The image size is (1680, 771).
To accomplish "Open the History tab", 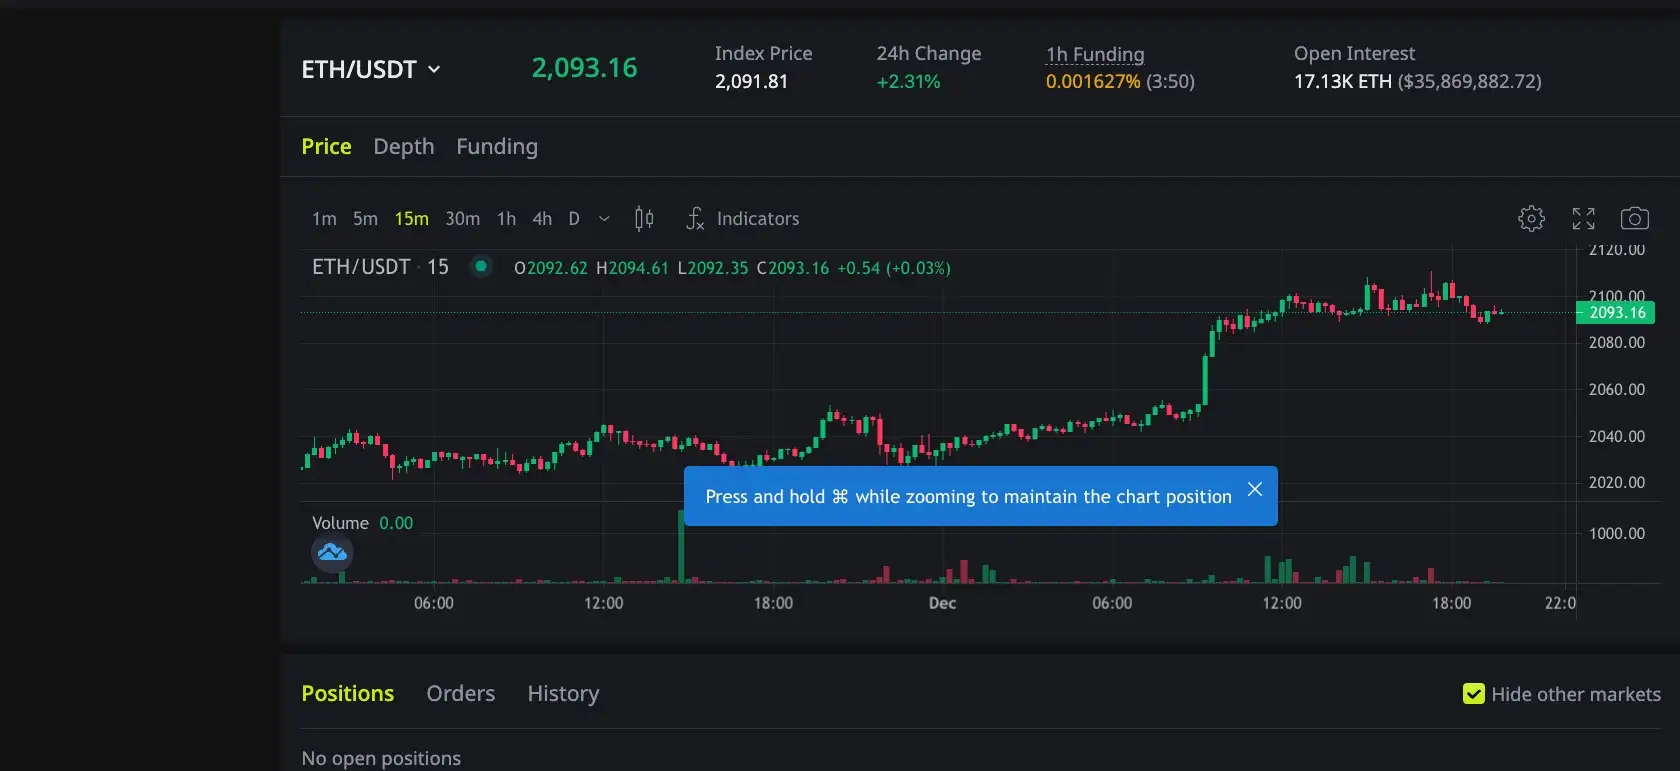I will click(563, 693).
